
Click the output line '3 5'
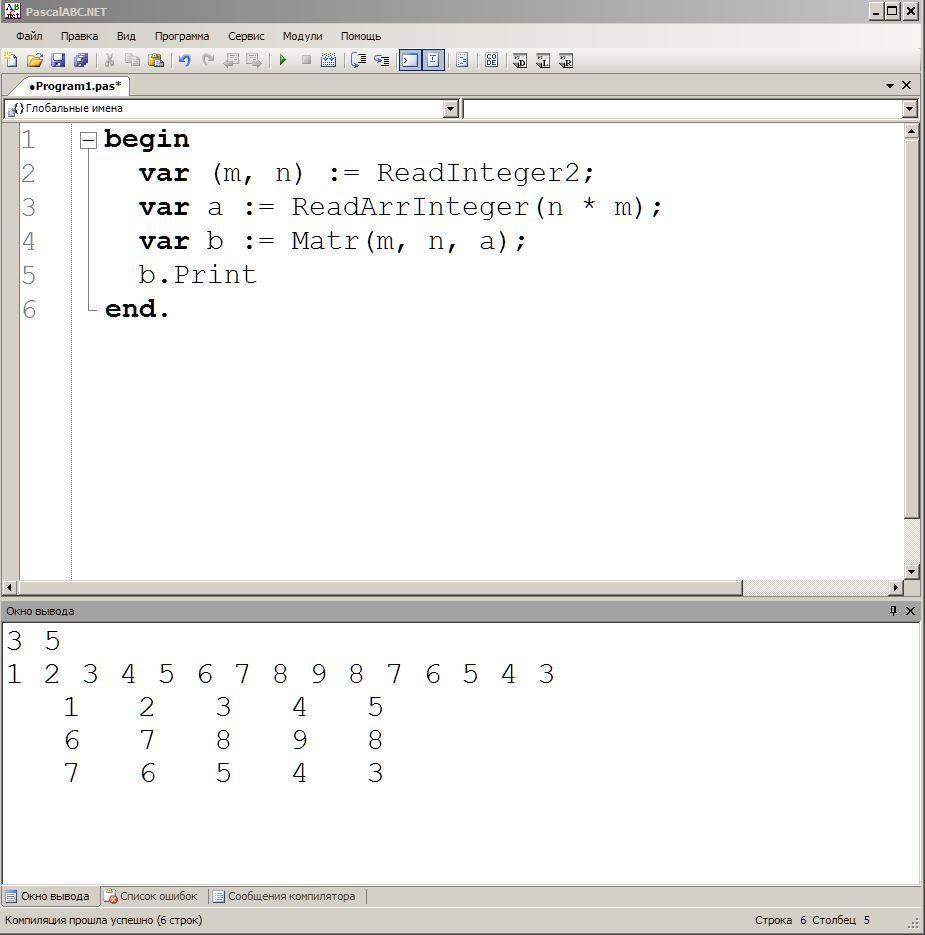point(33,641)
